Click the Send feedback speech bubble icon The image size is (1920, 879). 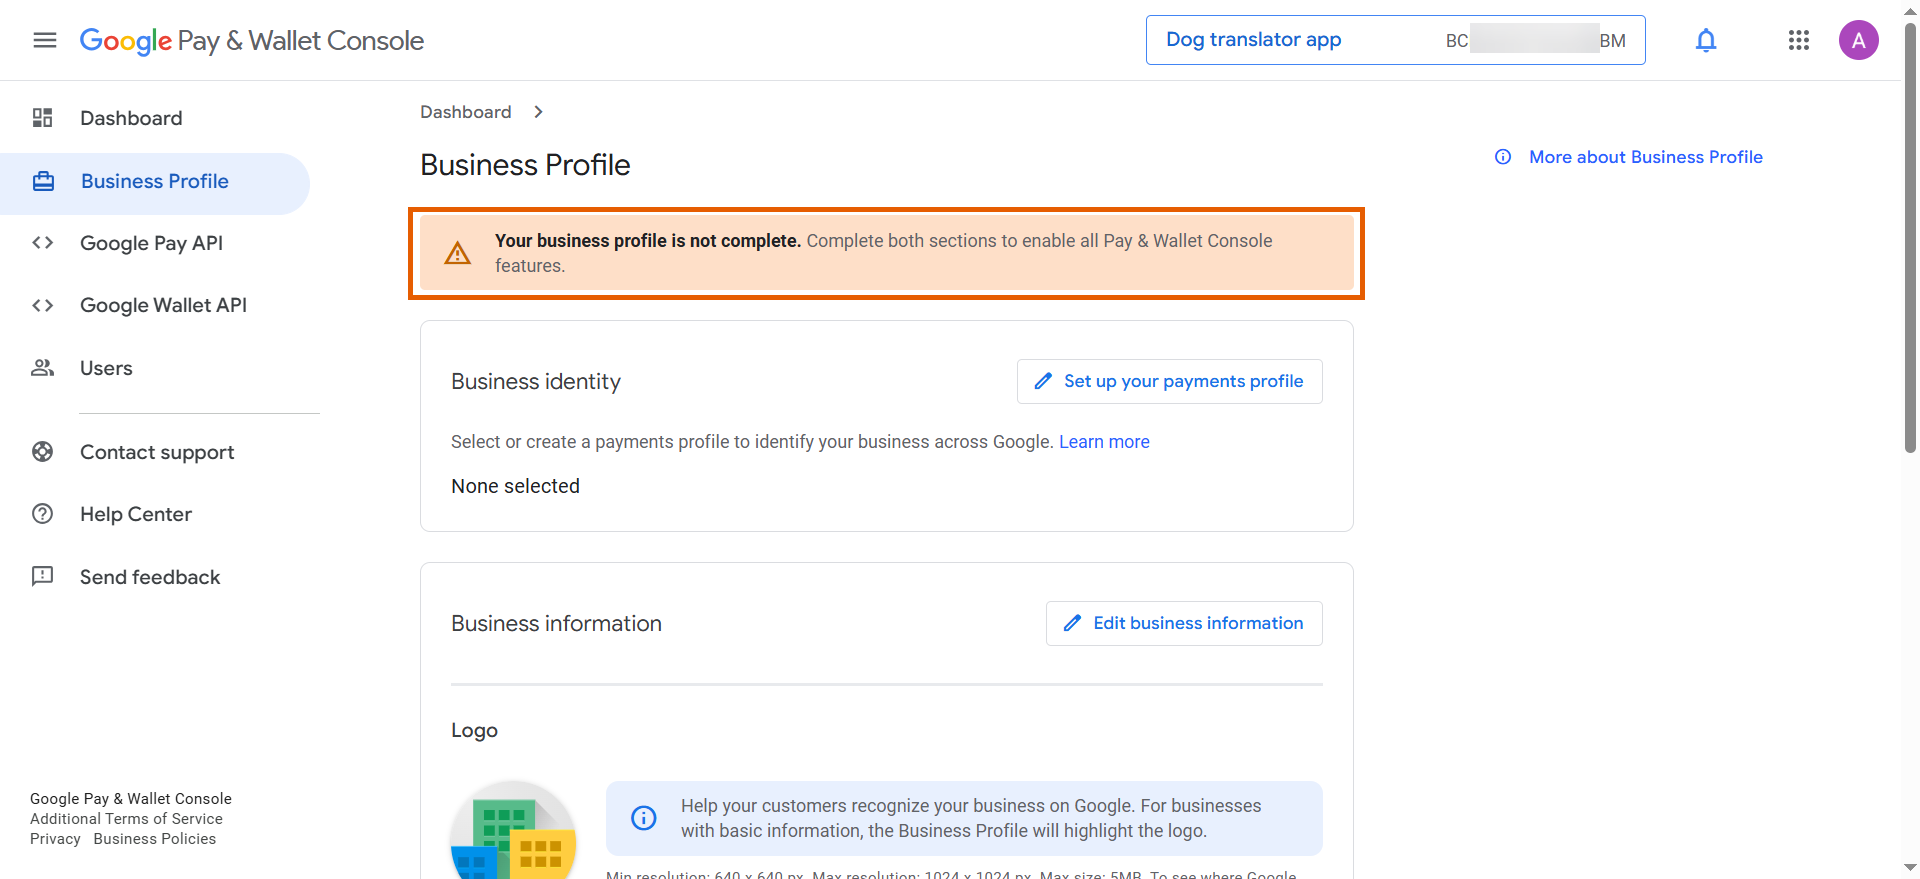(43, 576)
